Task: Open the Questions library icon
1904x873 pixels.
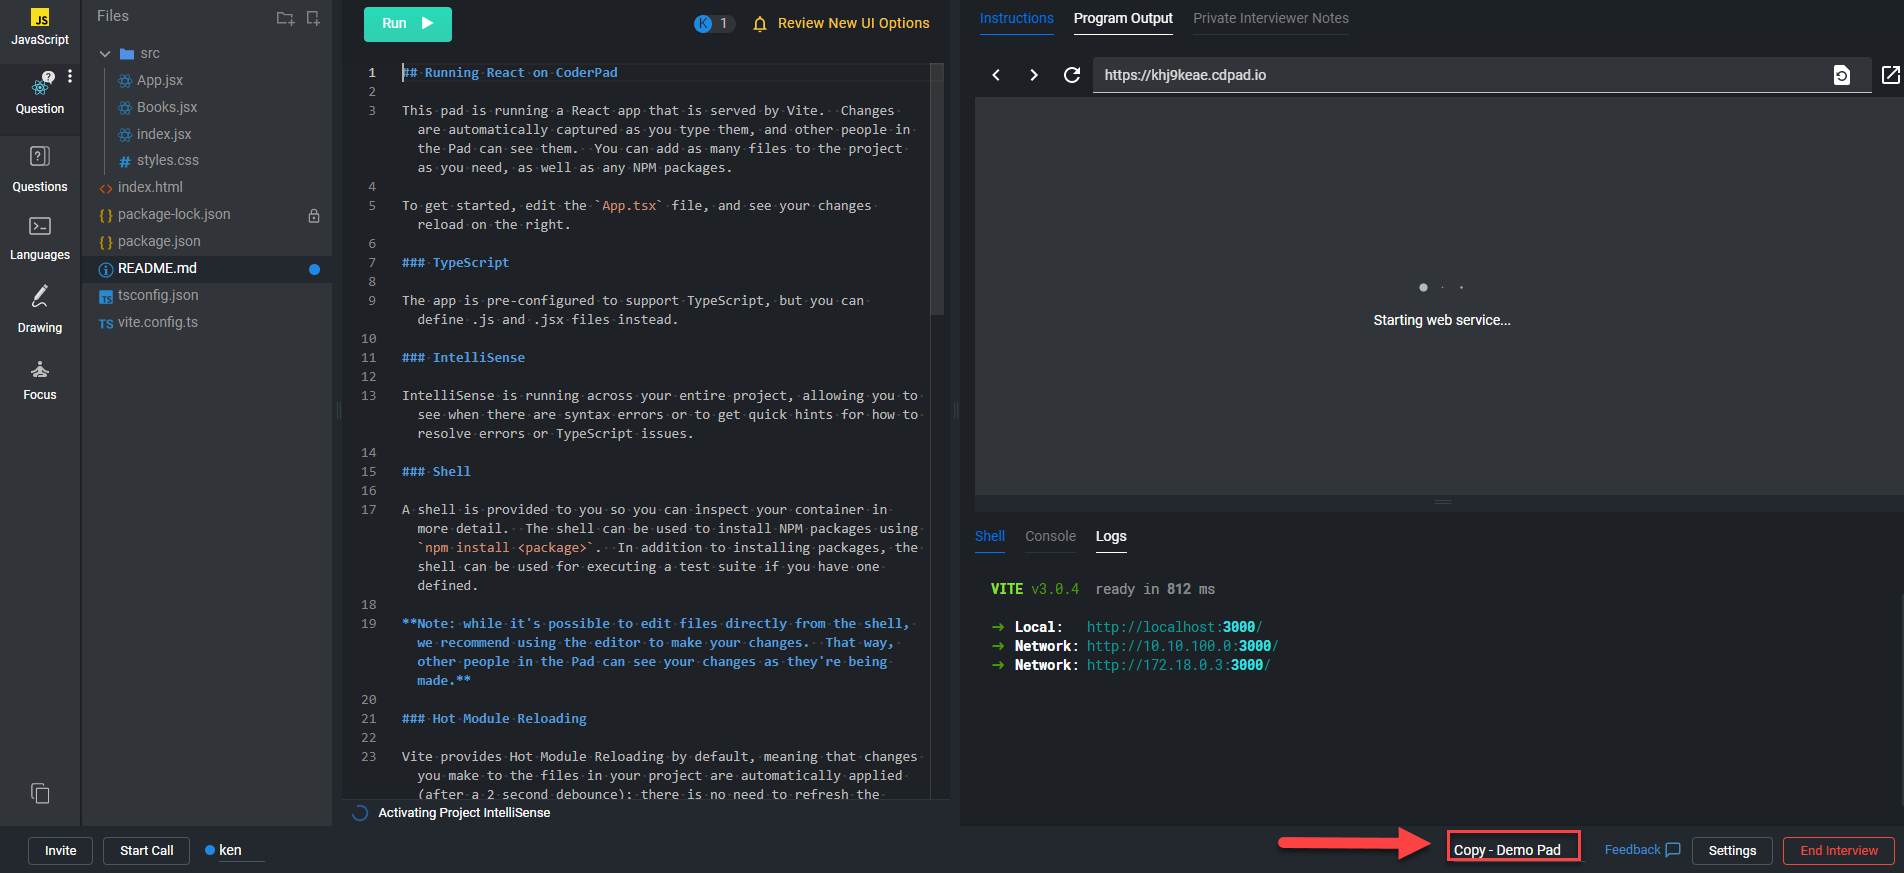Action: point(39,167)
